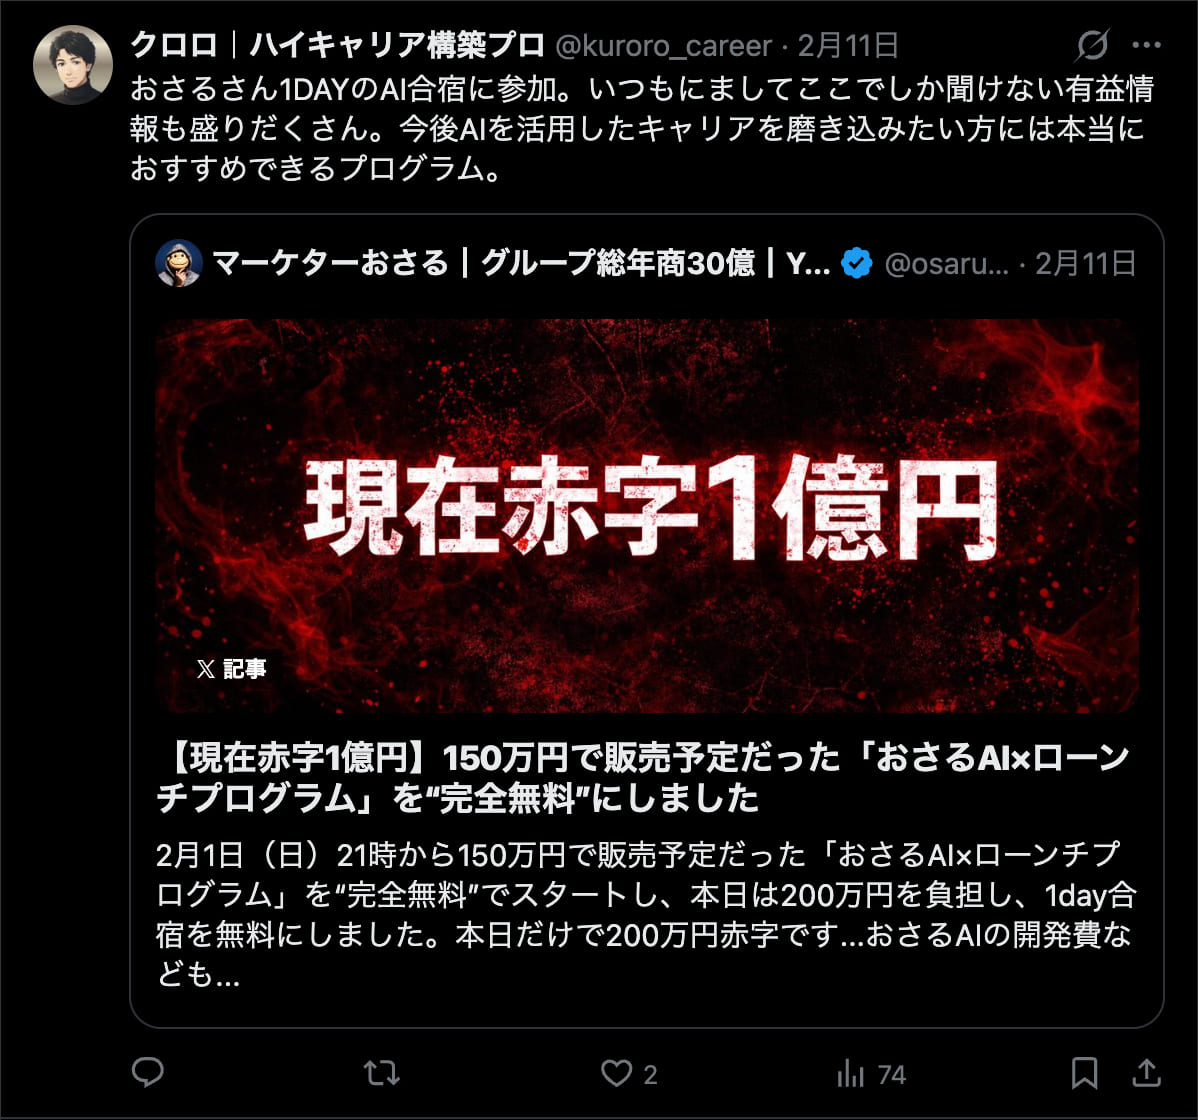Click quoted post's @osaru handle
The image size is (1198, 1120).
pos(947,264)
